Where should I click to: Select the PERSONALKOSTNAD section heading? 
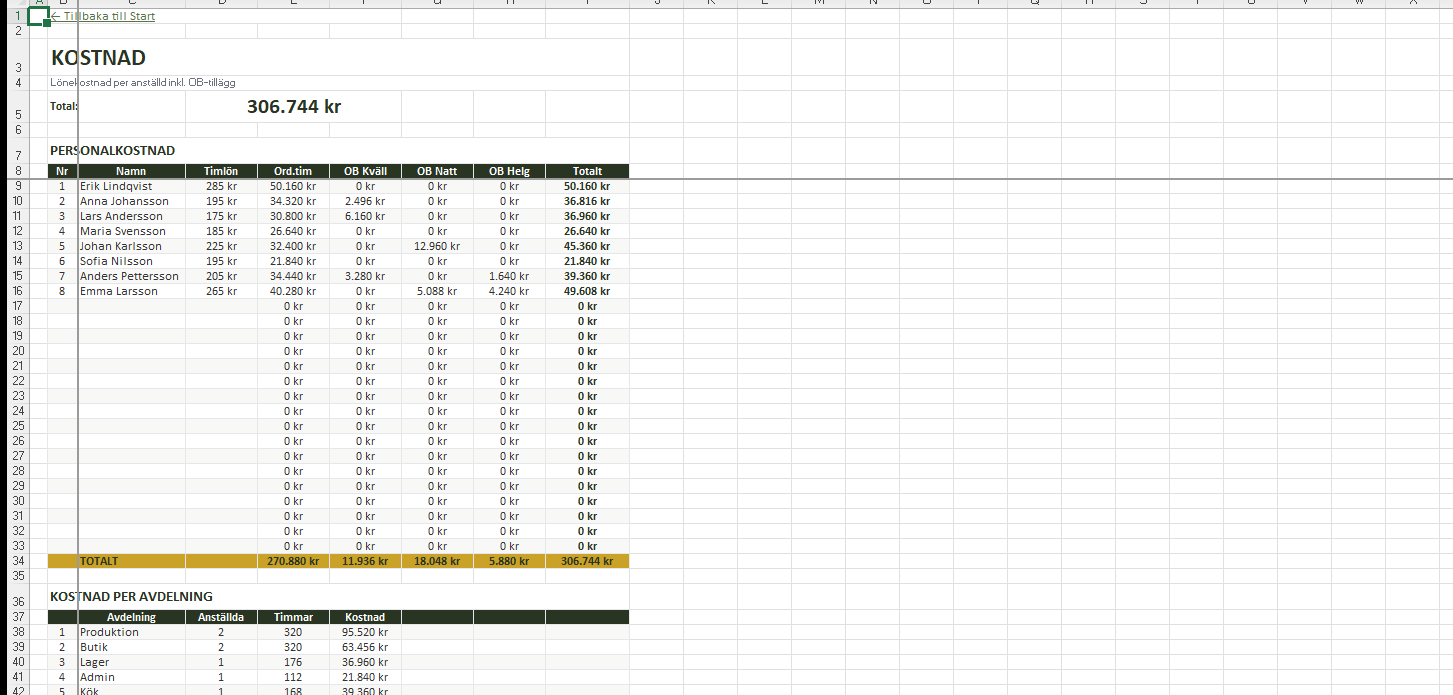pos(112,151)
